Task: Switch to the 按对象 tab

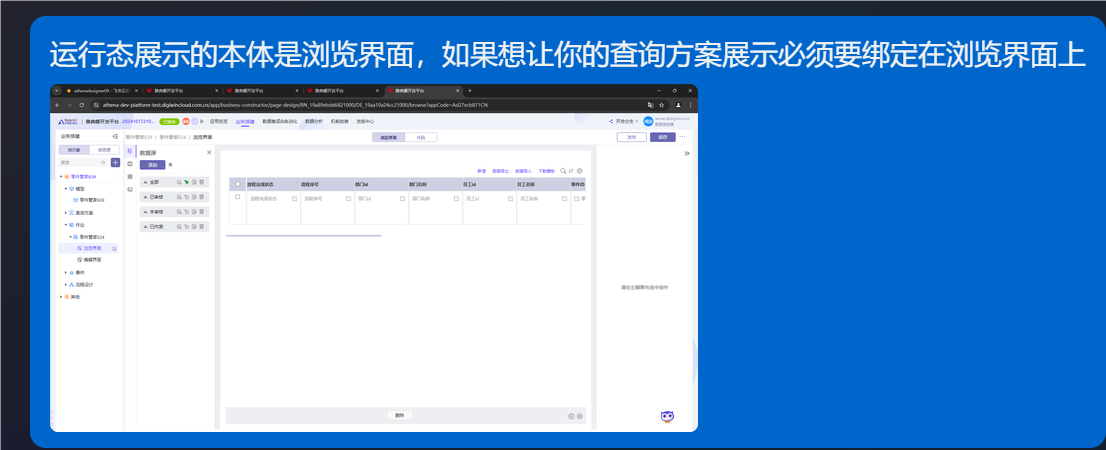Action: coord(74,150)
